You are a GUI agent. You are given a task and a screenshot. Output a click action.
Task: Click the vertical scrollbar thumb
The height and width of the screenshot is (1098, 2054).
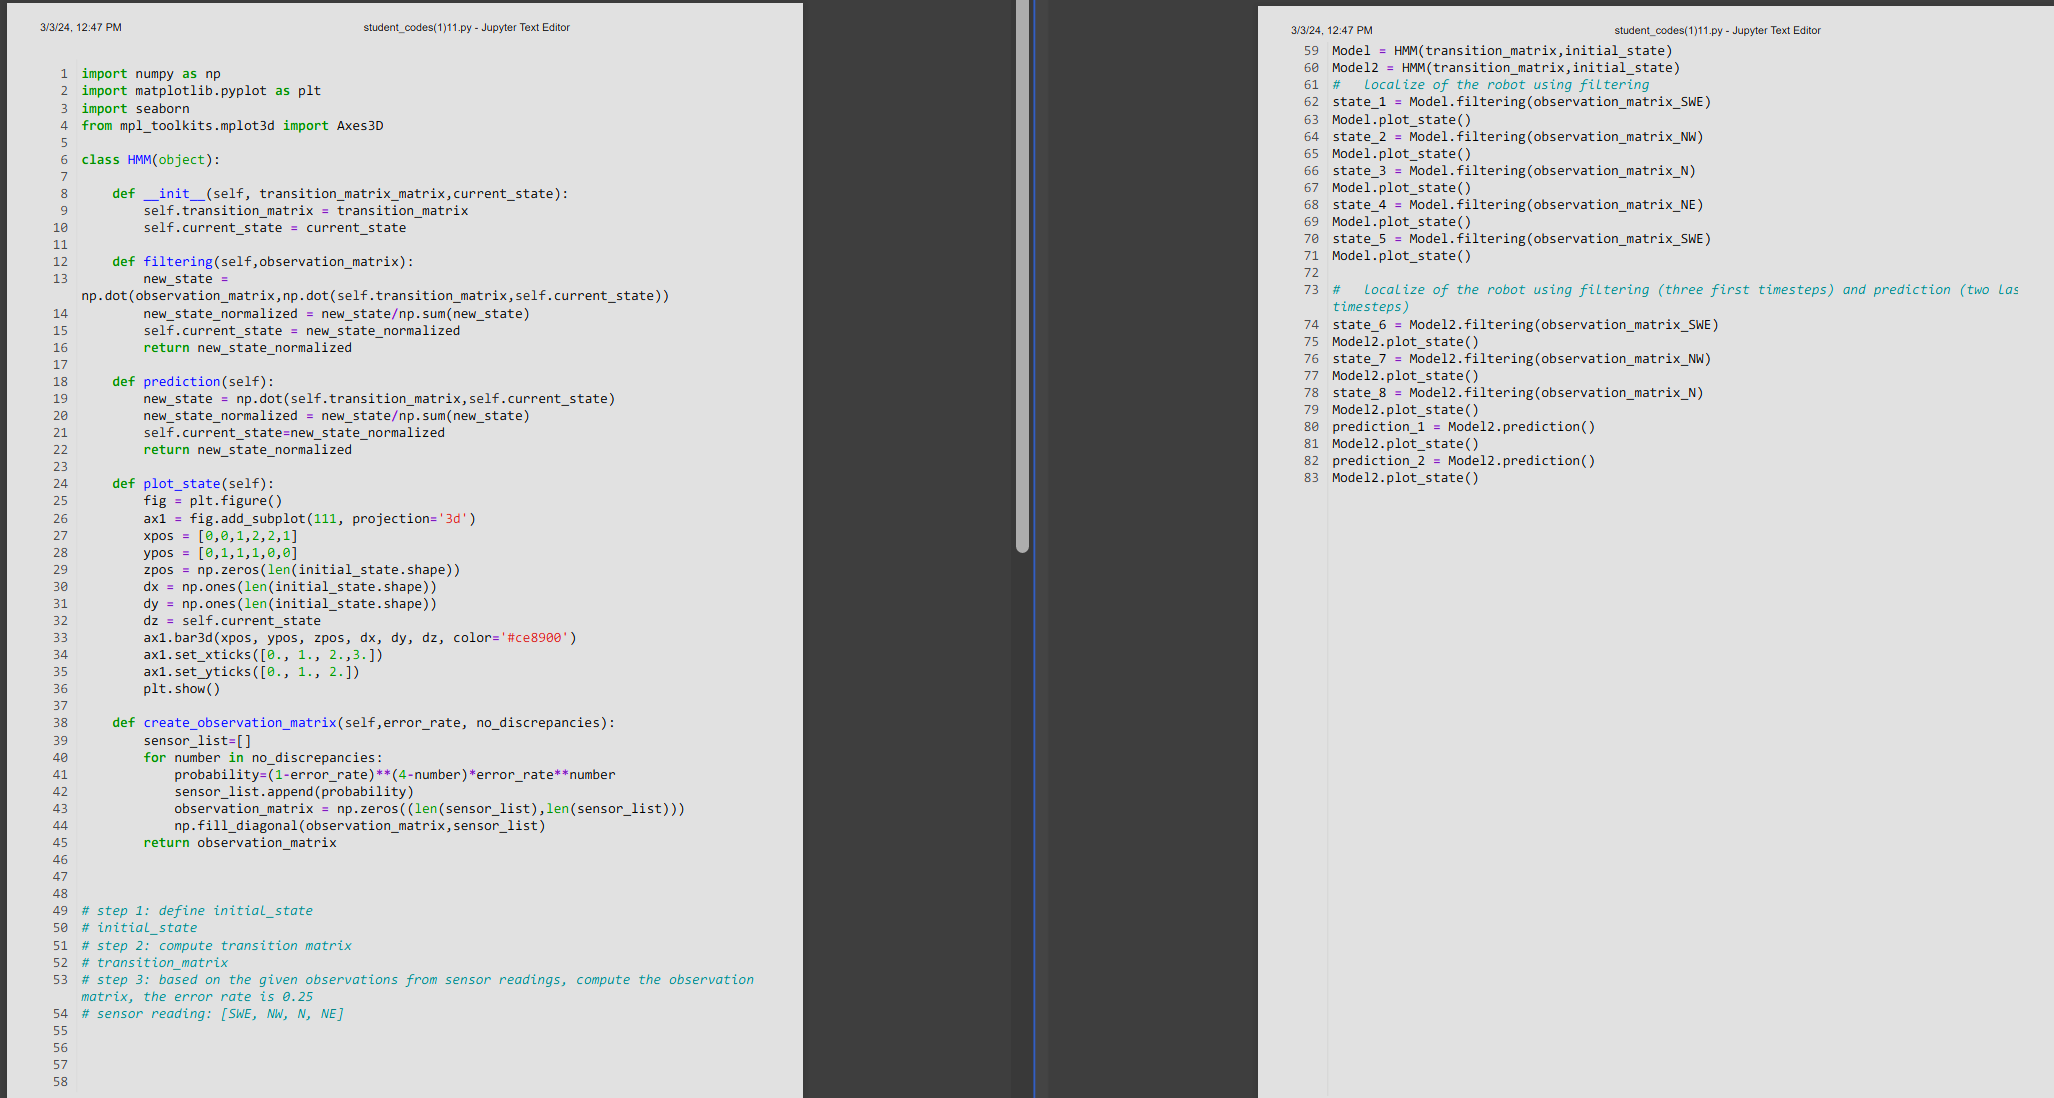1022,275
